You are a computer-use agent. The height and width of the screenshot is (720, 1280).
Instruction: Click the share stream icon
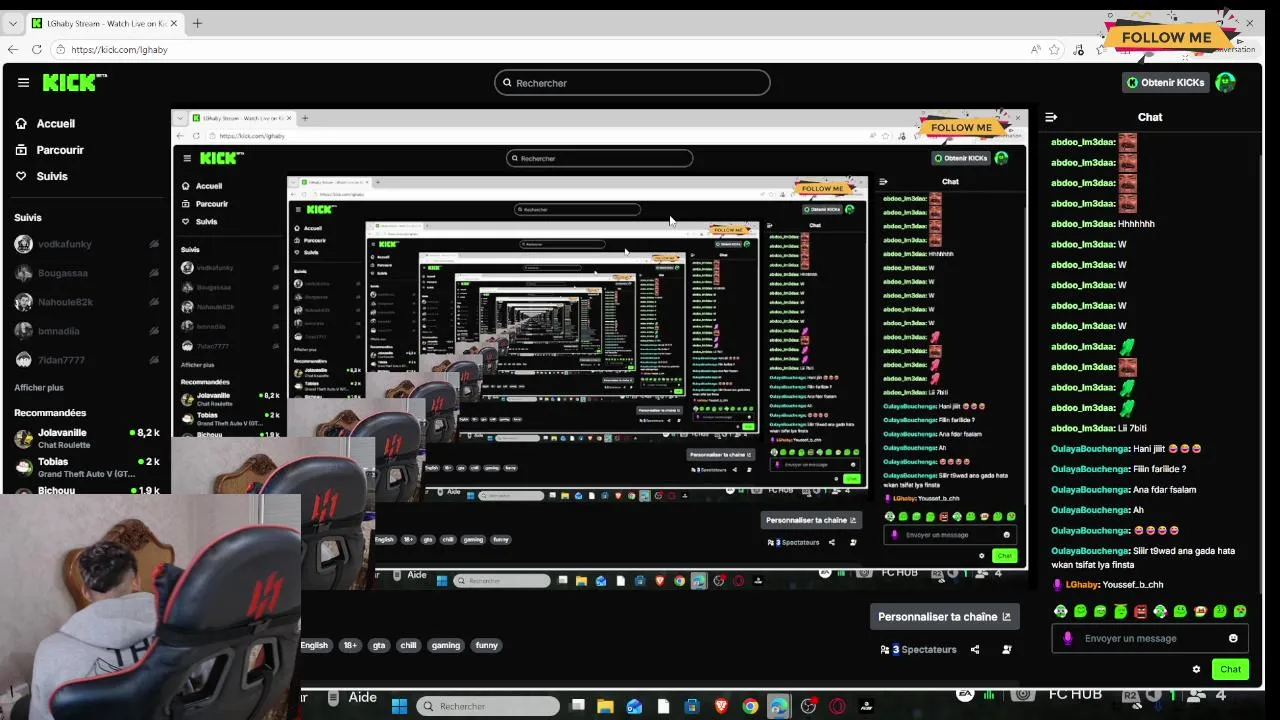[x=975, y=649]
